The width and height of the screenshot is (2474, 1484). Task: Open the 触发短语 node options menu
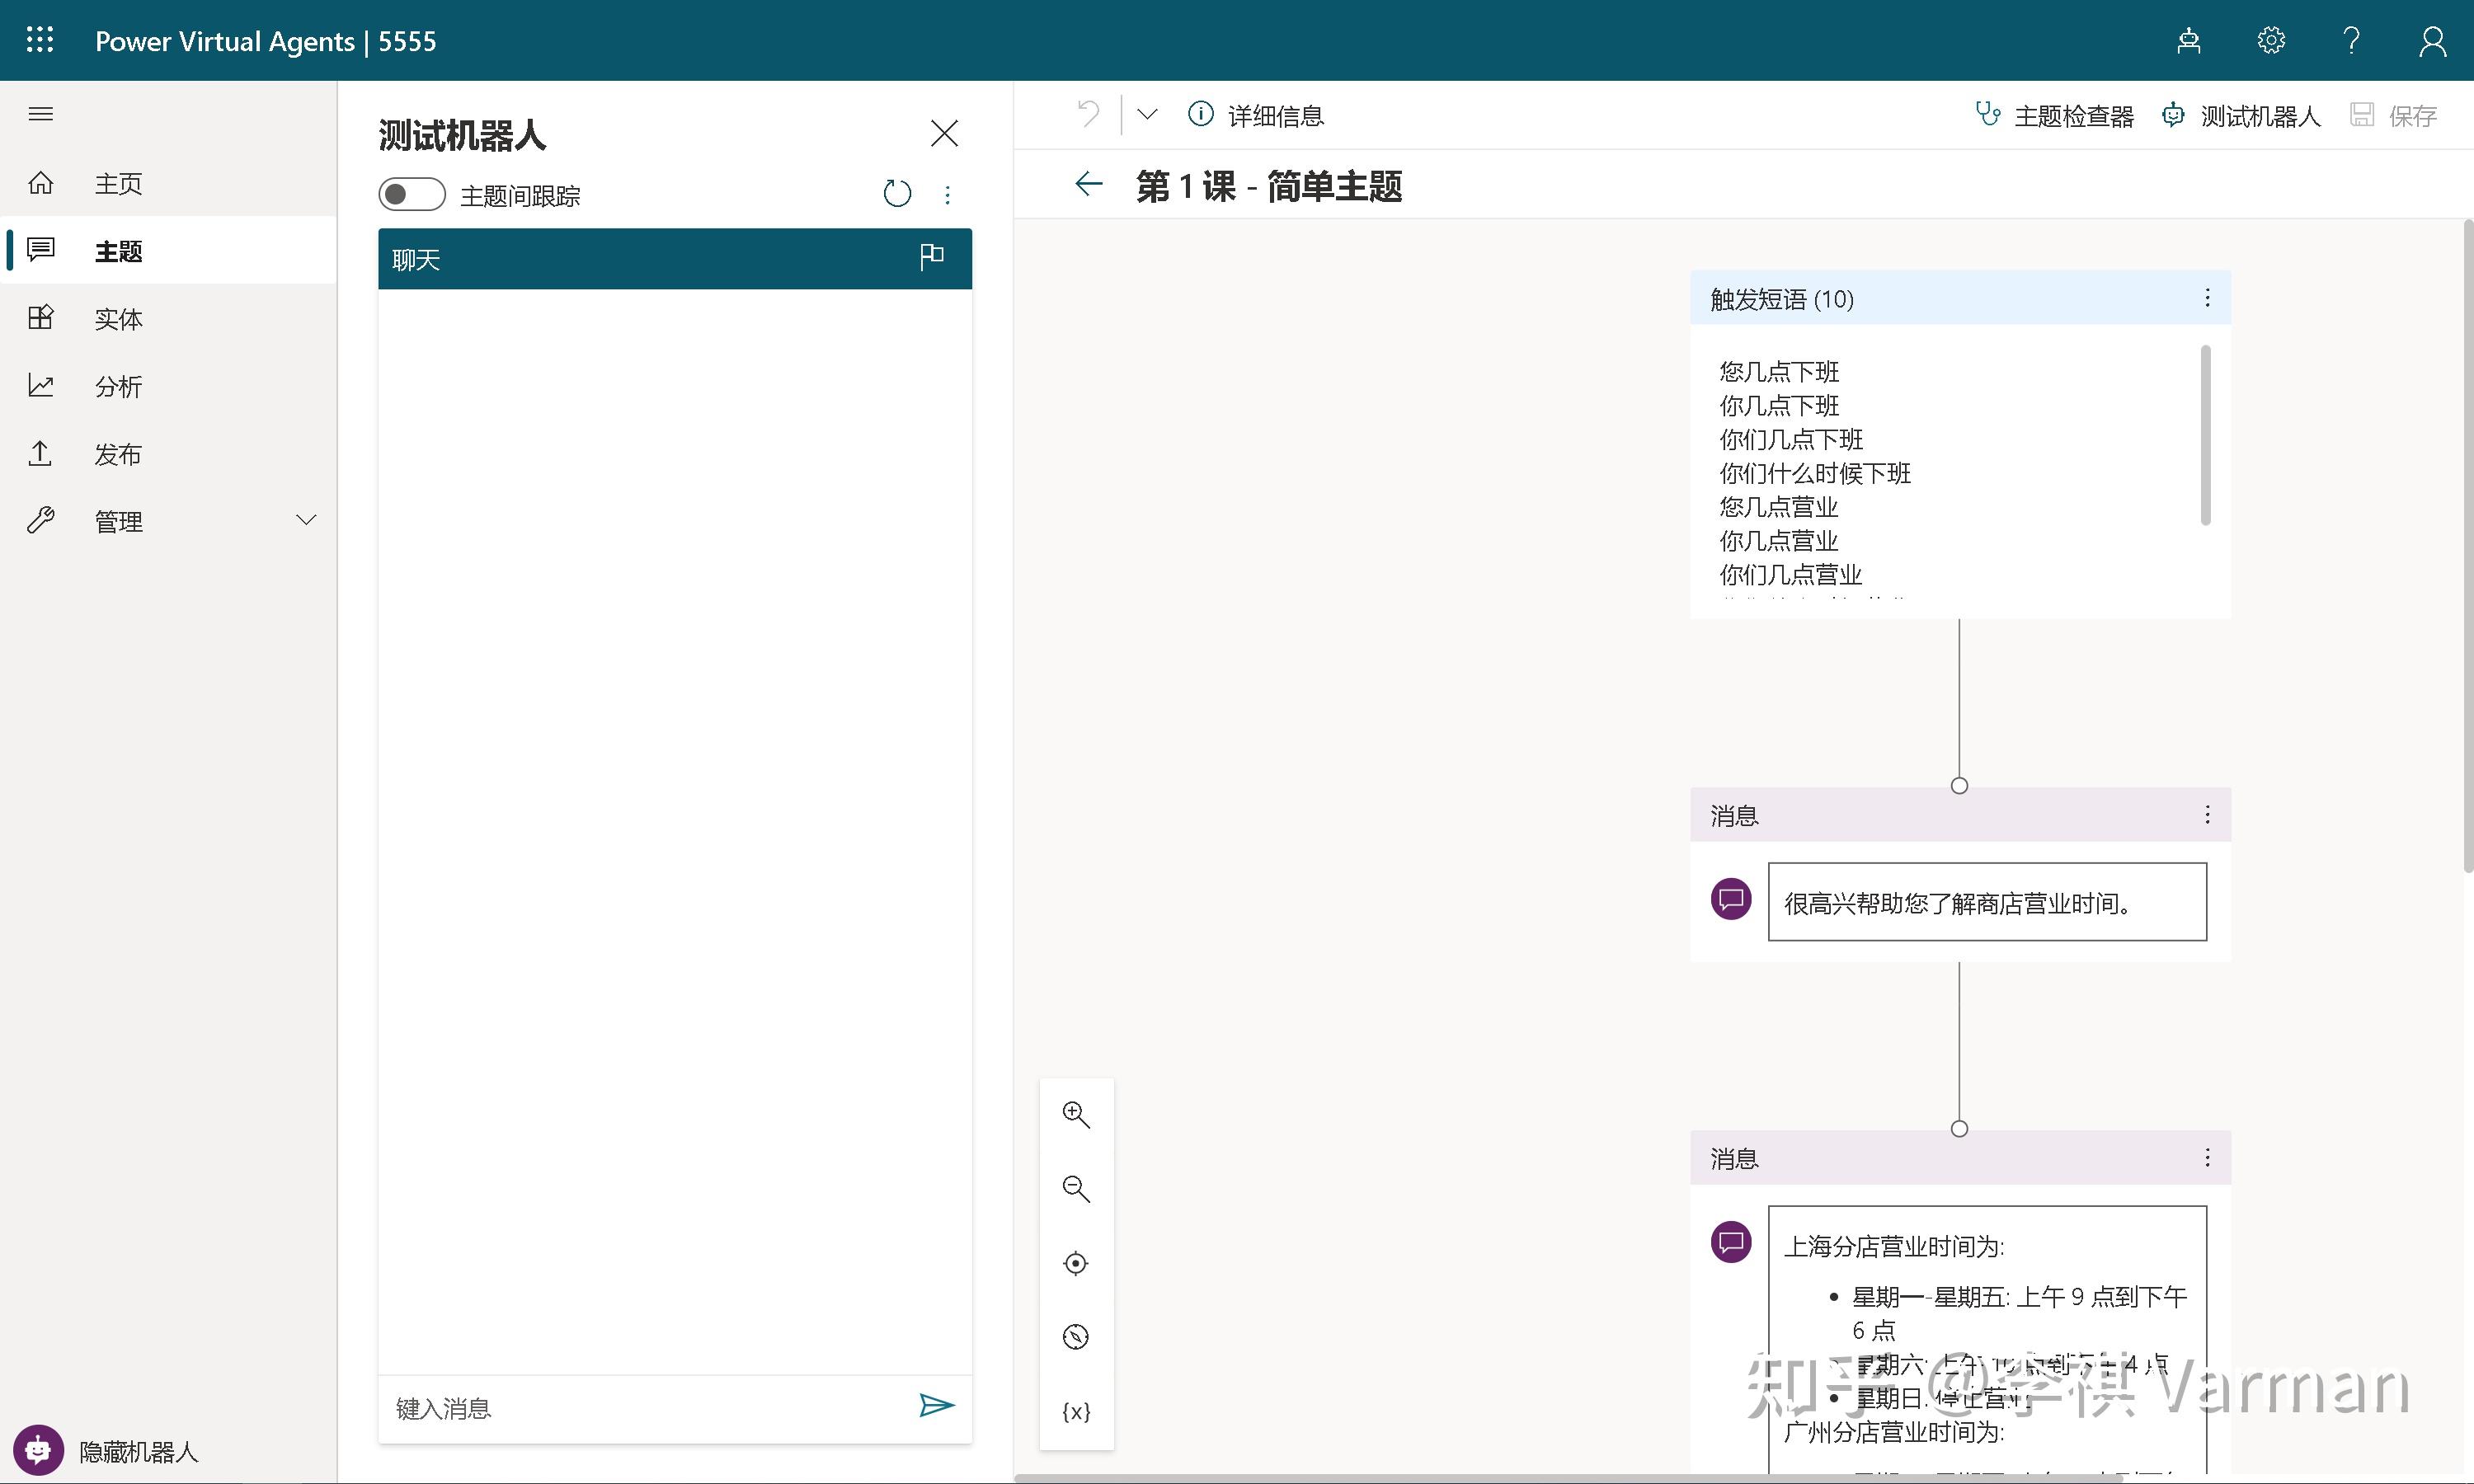click(2207, 298)
